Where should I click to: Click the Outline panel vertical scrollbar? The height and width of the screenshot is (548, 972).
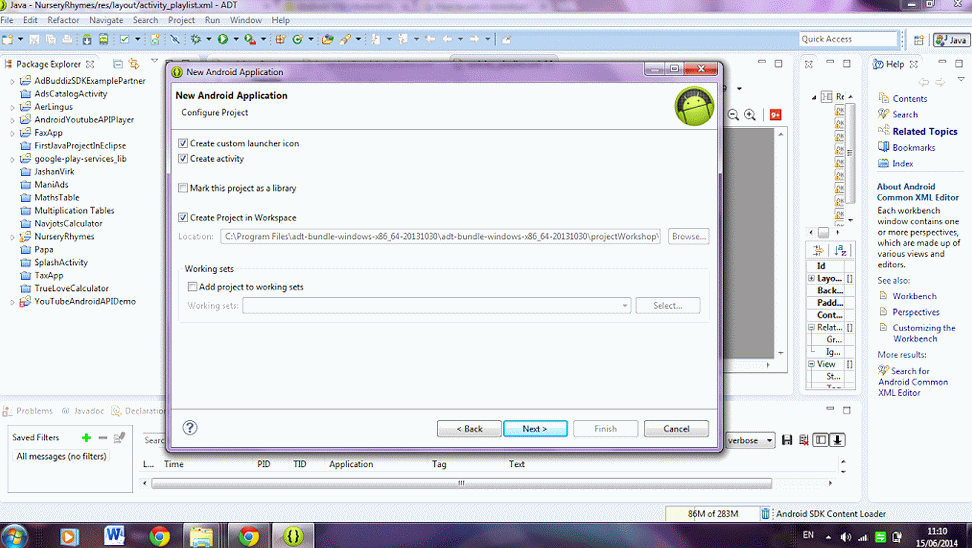(x=850, y=153)
